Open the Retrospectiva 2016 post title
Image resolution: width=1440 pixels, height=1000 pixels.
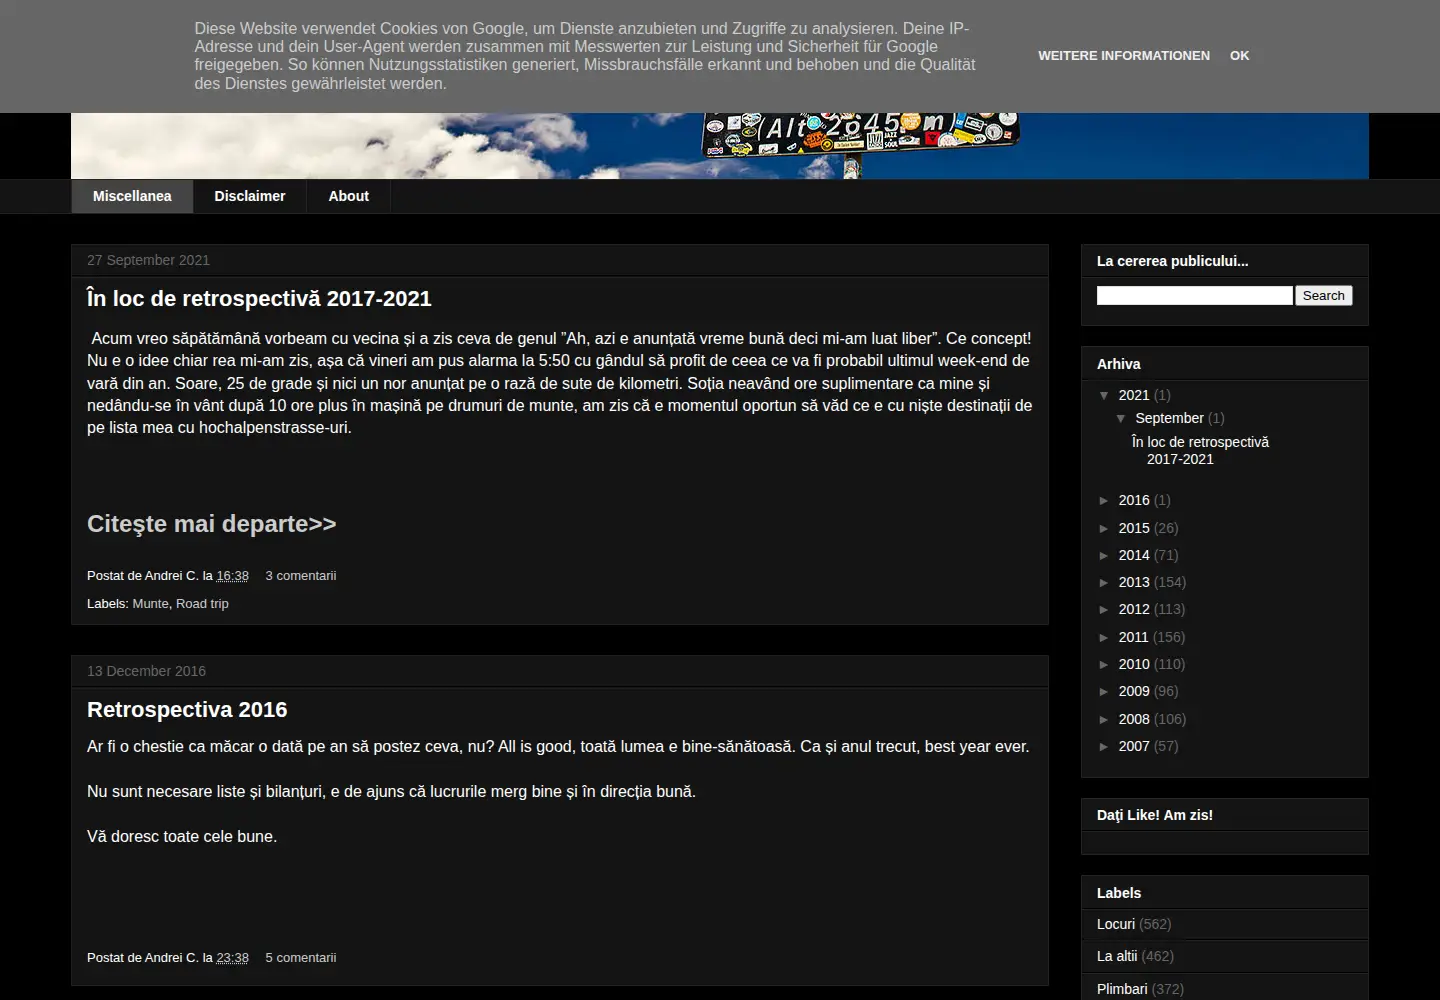(187, 710)
